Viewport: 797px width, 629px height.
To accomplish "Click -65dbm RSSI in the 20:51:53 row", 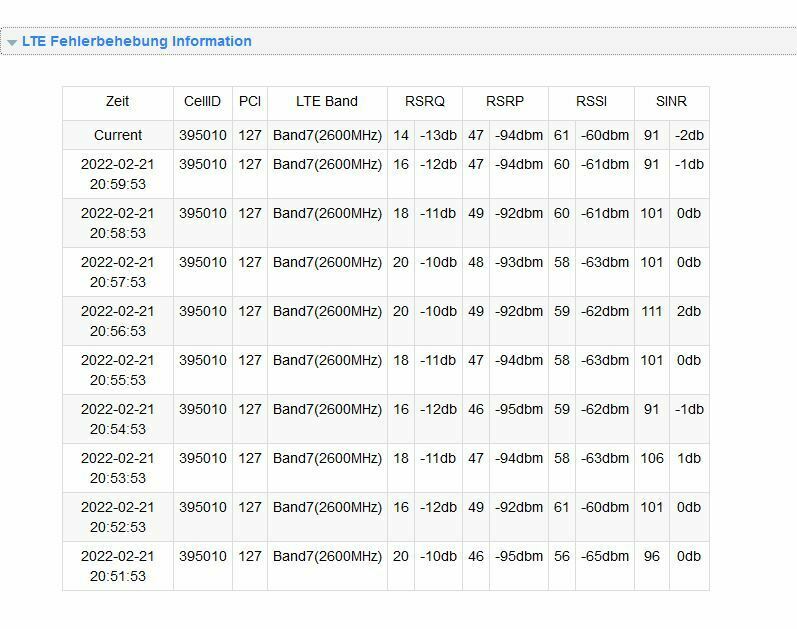I will pos(605,556).
